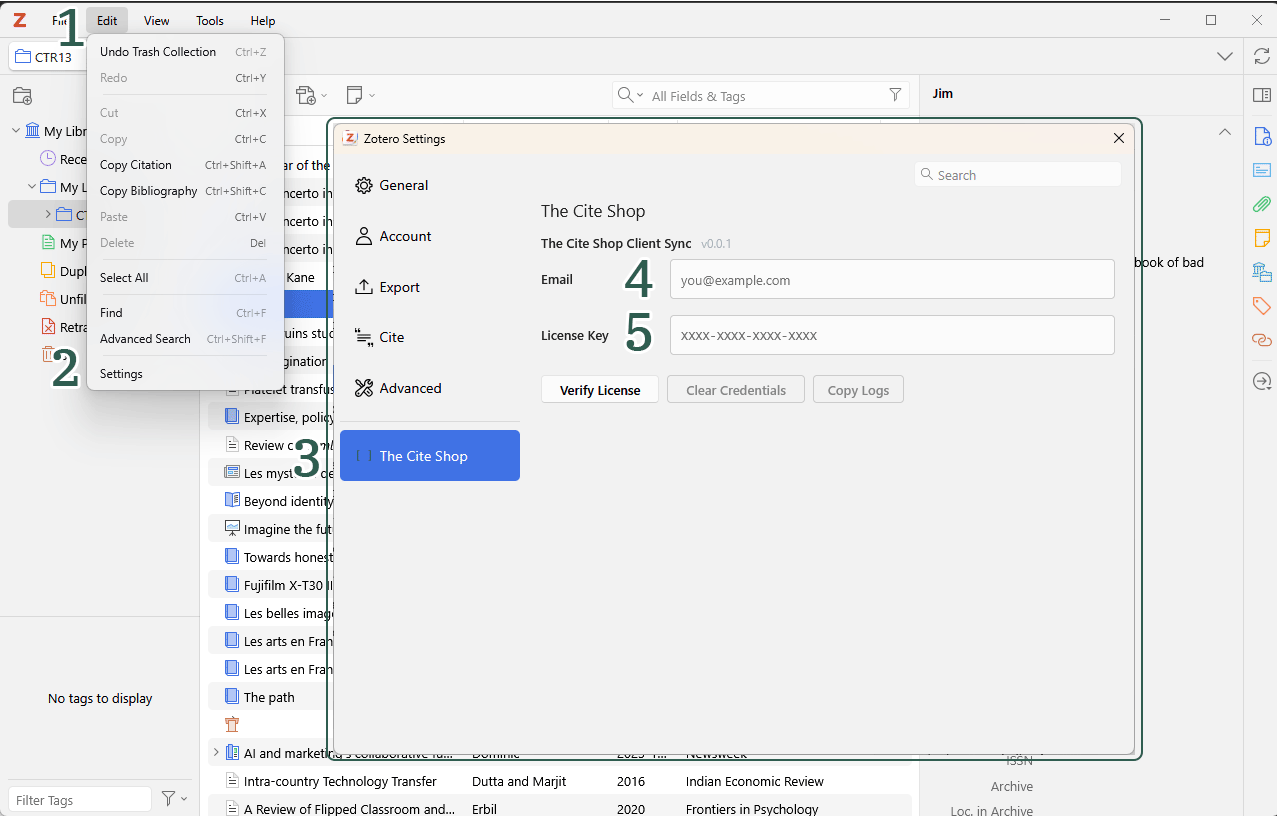Collapse the My L subcollection folder chevron

click(x=32, y=187)
